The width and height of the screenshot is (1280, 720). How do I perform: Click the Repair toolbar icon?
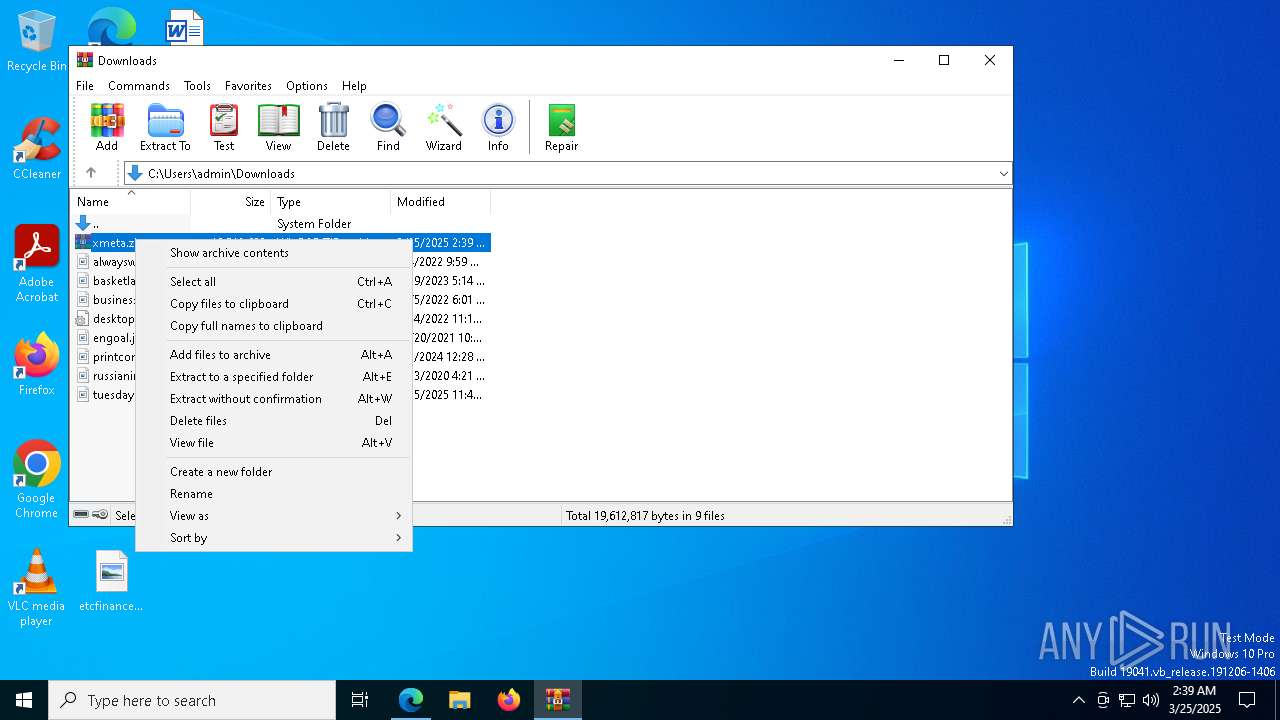point(561,127)
